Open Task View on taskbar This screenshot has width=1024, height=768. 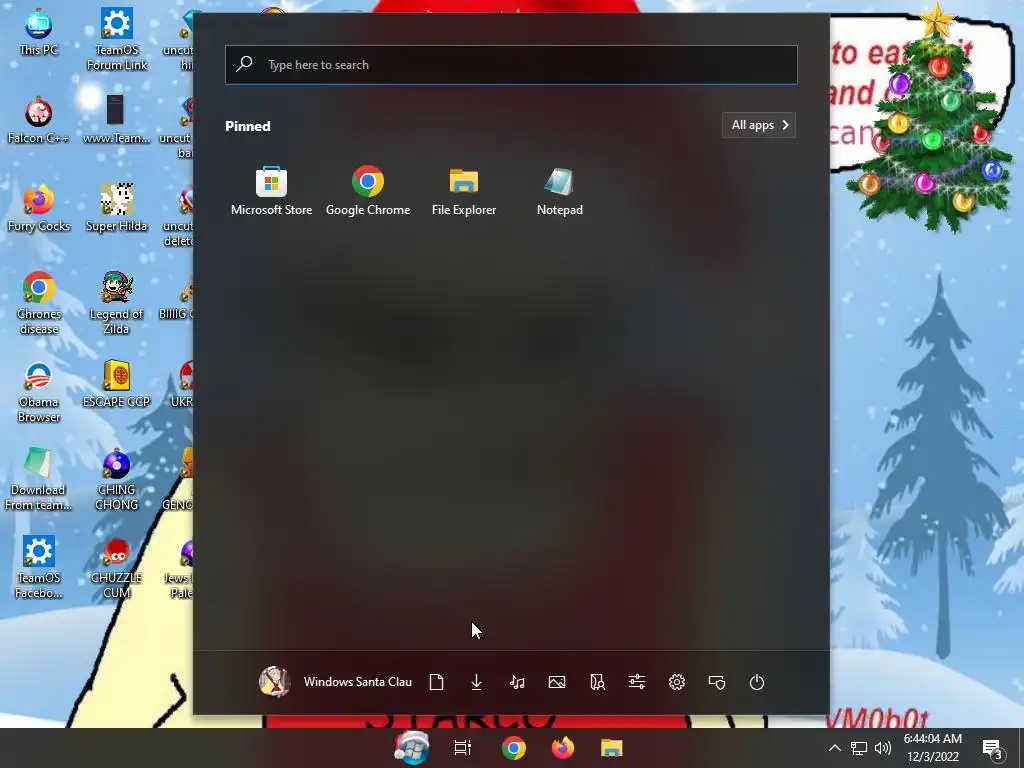click(463, 748)
